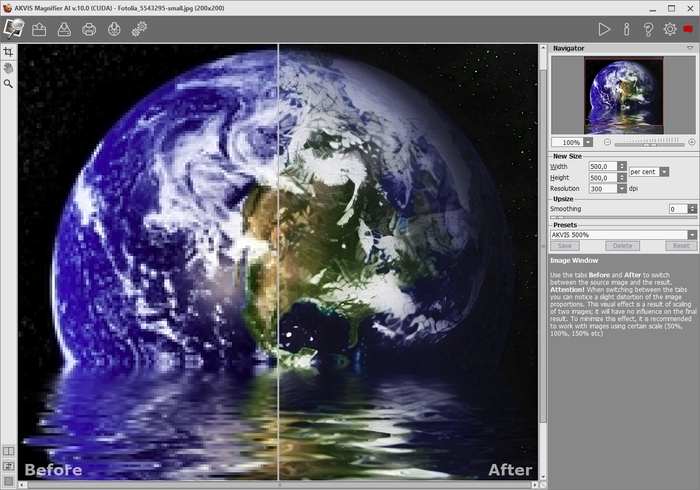Screen dimensions: 700x490
Task: Click the preset Delete button
Action: click(x=623, y=246)
